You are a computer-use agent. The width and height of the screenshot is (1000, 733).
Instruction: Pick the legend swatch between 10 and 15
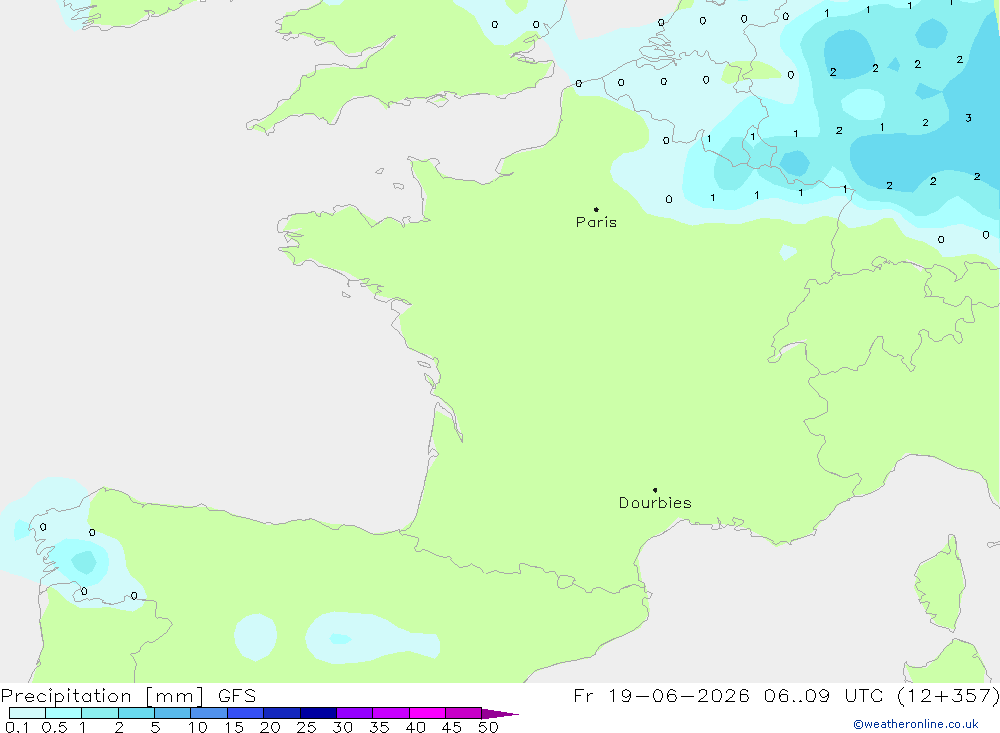pyautogui.click(x=209, y=713)
